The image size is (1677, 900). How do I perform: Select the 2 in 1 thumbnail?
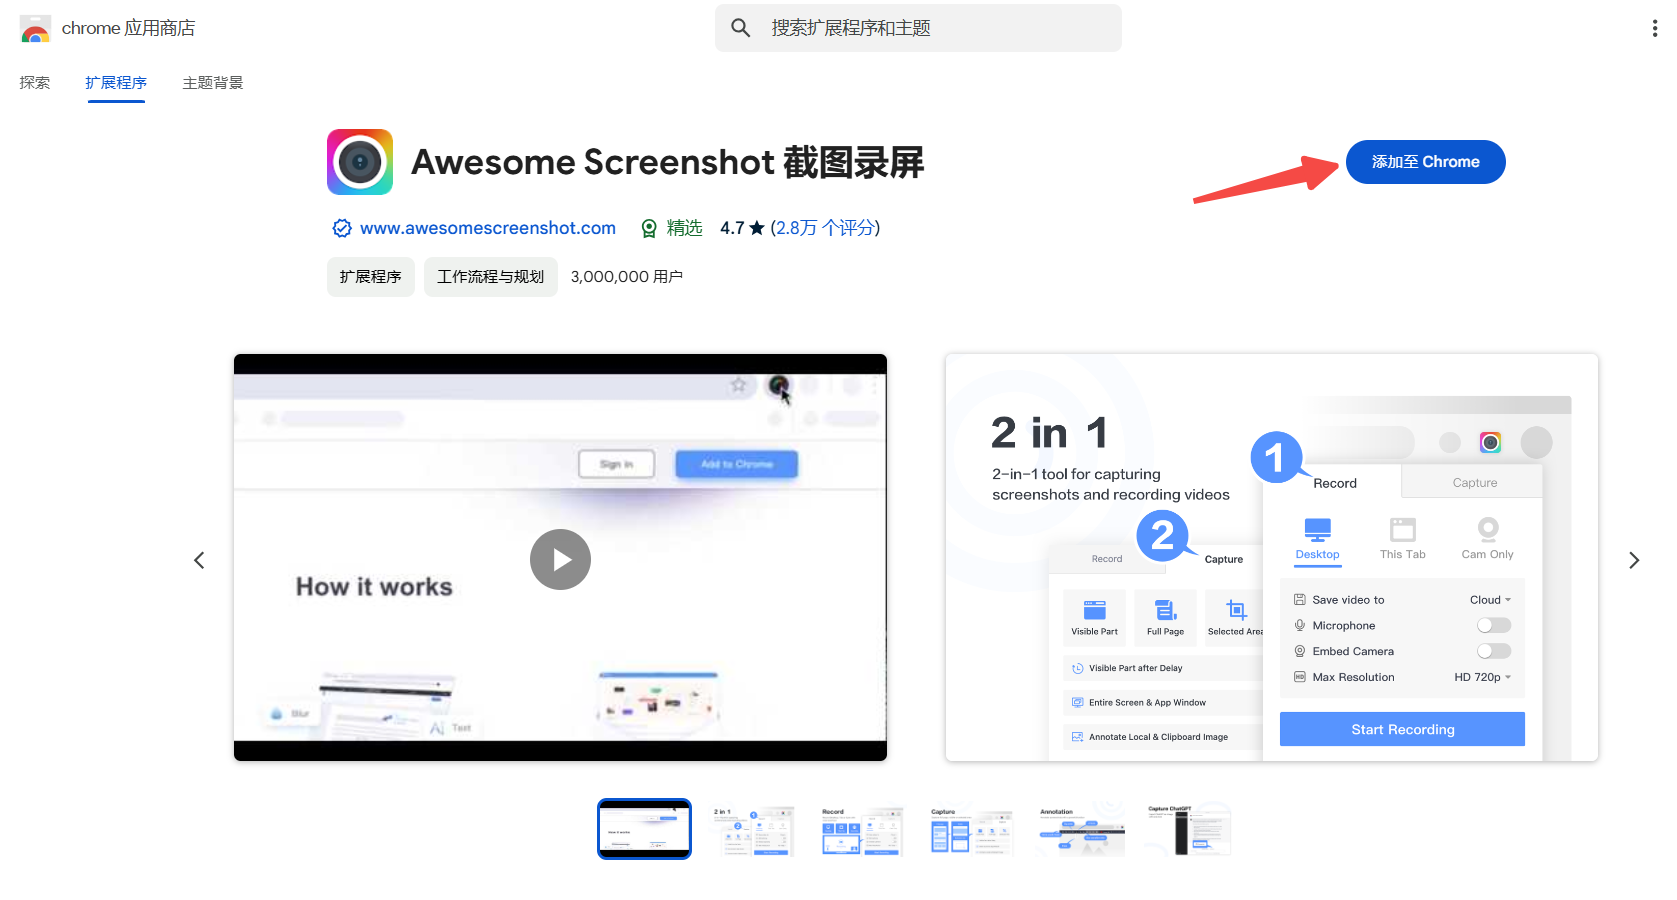coord(754,831)
